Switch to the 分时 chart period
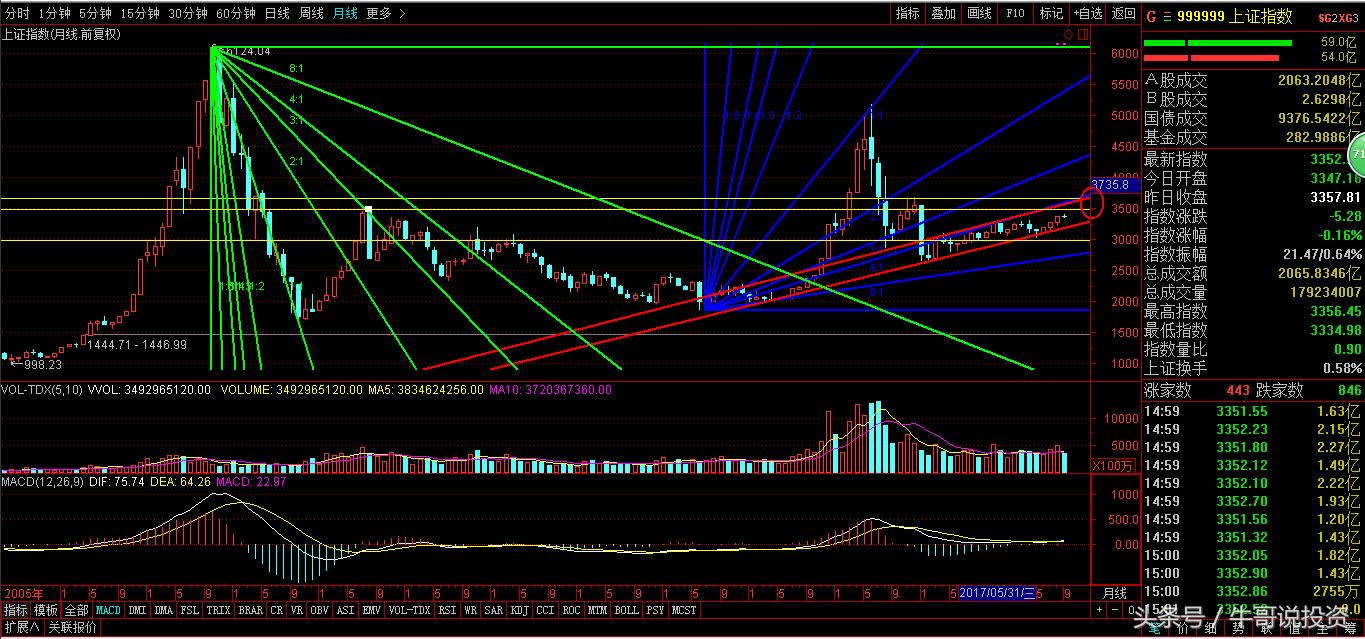This screenshot has width=1365, height=639. [x=17, y=13]
